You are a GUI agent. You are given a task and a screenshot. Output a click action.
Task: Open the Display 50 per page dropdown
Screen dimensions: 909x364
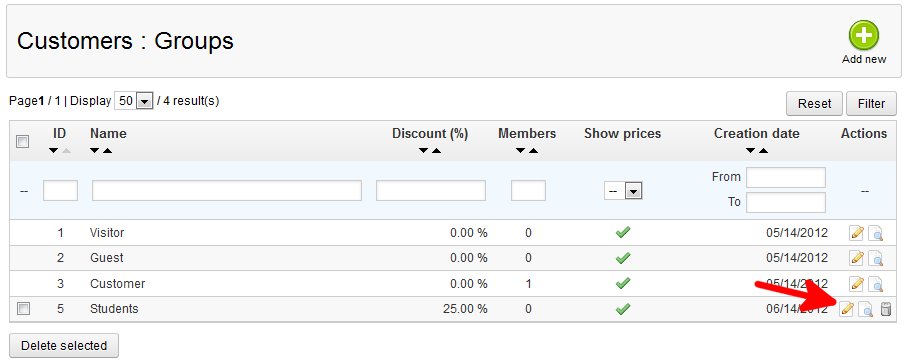click(133, 101)
